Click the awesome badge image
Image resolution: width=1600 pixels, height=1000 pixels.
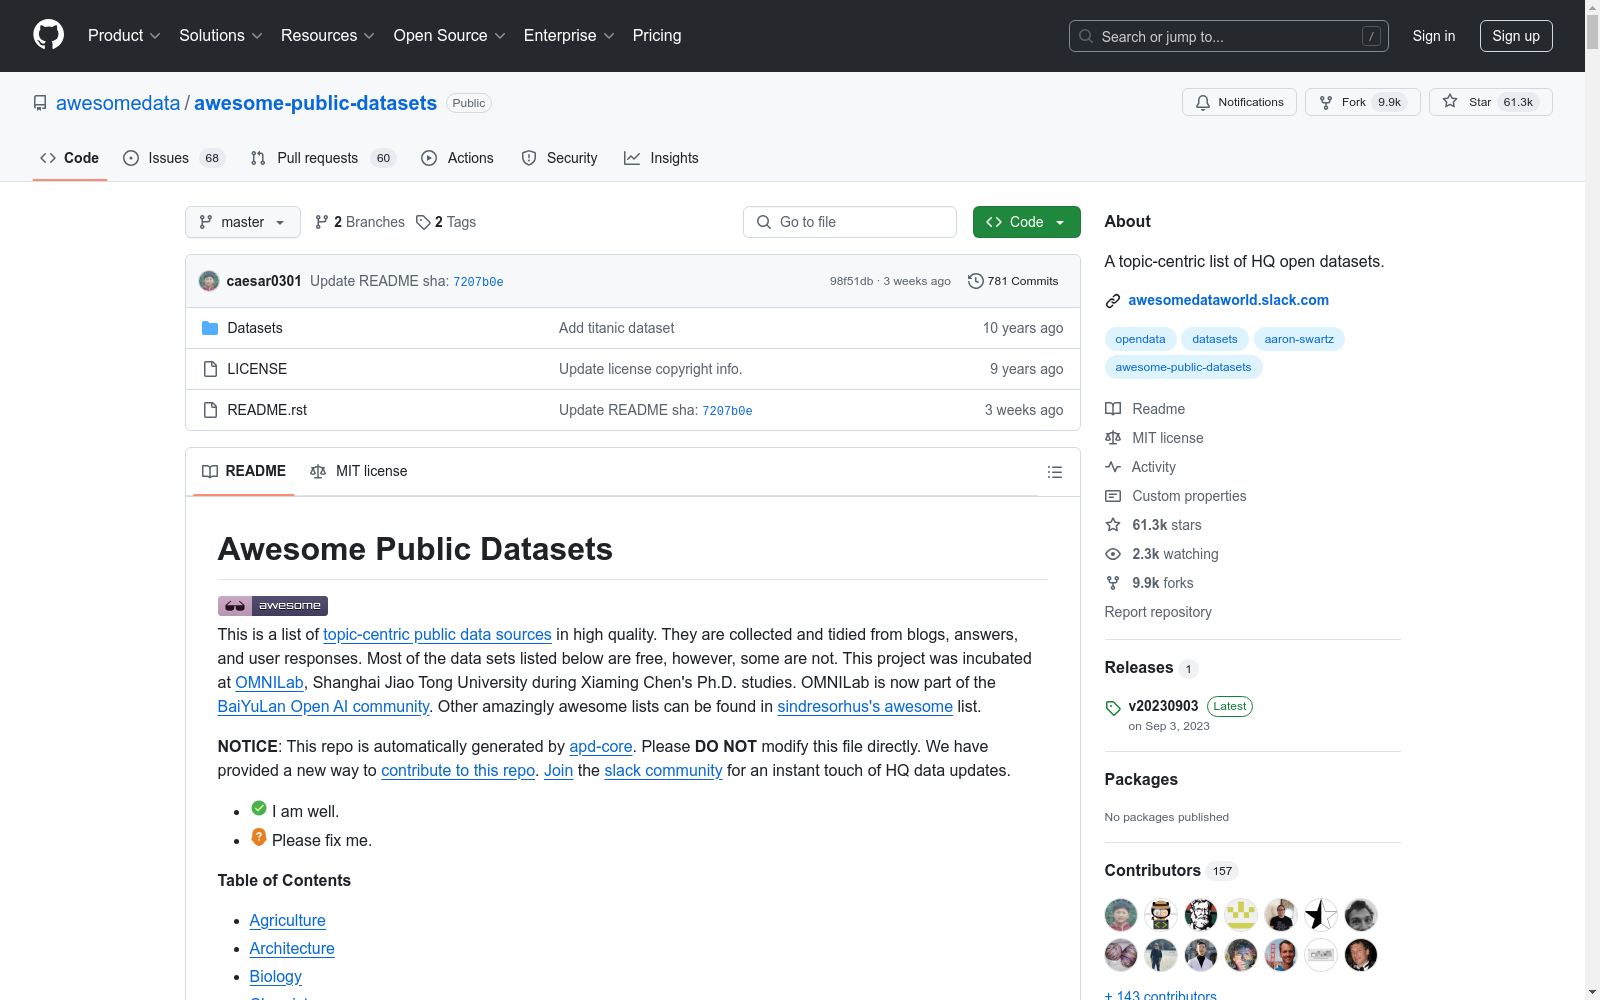click(273, 605)
